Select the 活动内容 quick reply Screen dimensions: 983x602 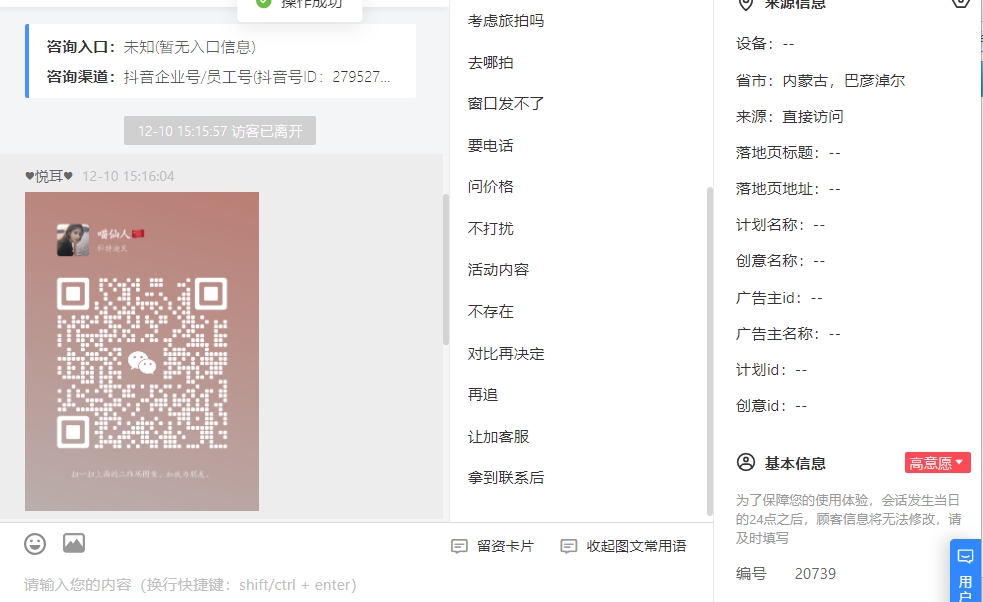pyautogui.click(x=498, y=270)
